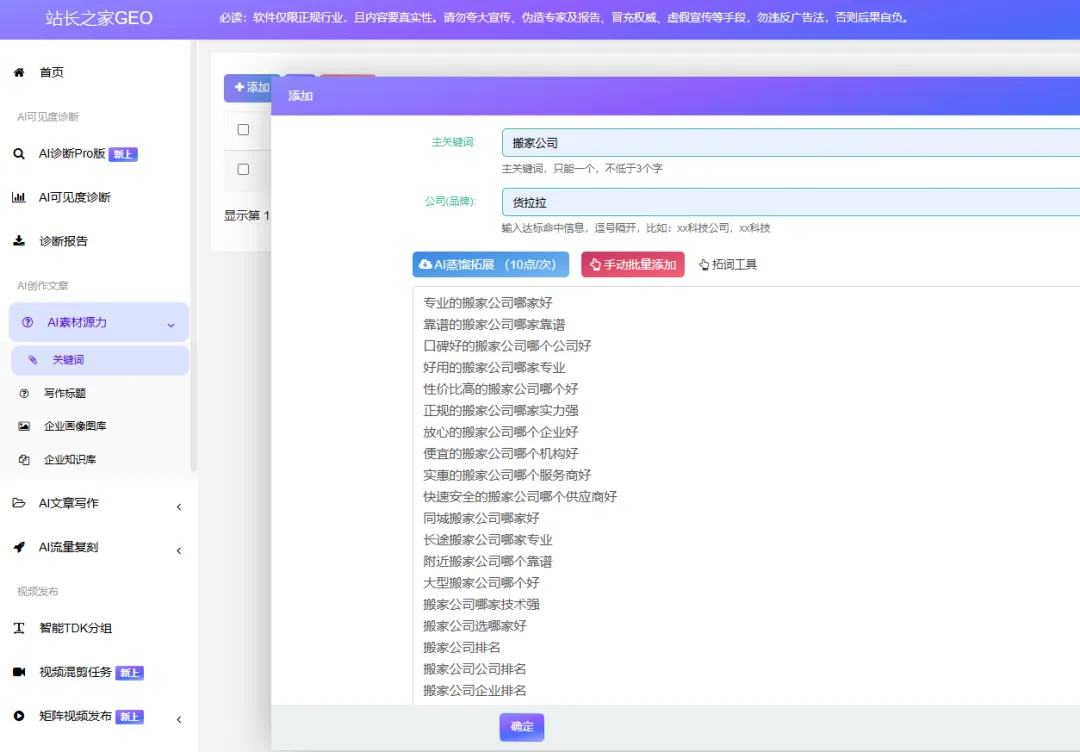
Task: Click the bar chart icon for AI可见度诊断
Action: [x=19, y=198]
